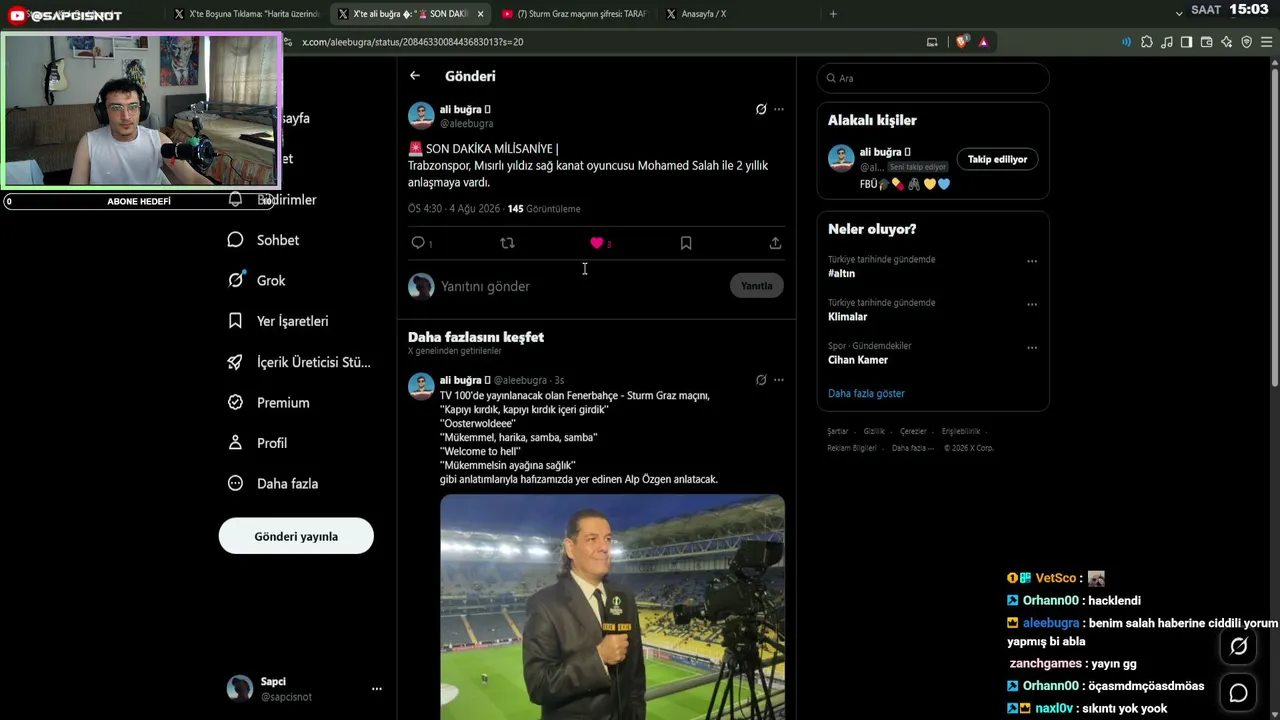Toggle the browser sidebar panel icon
Viewport: 1280px width, 720px height.
[1186, 42]
